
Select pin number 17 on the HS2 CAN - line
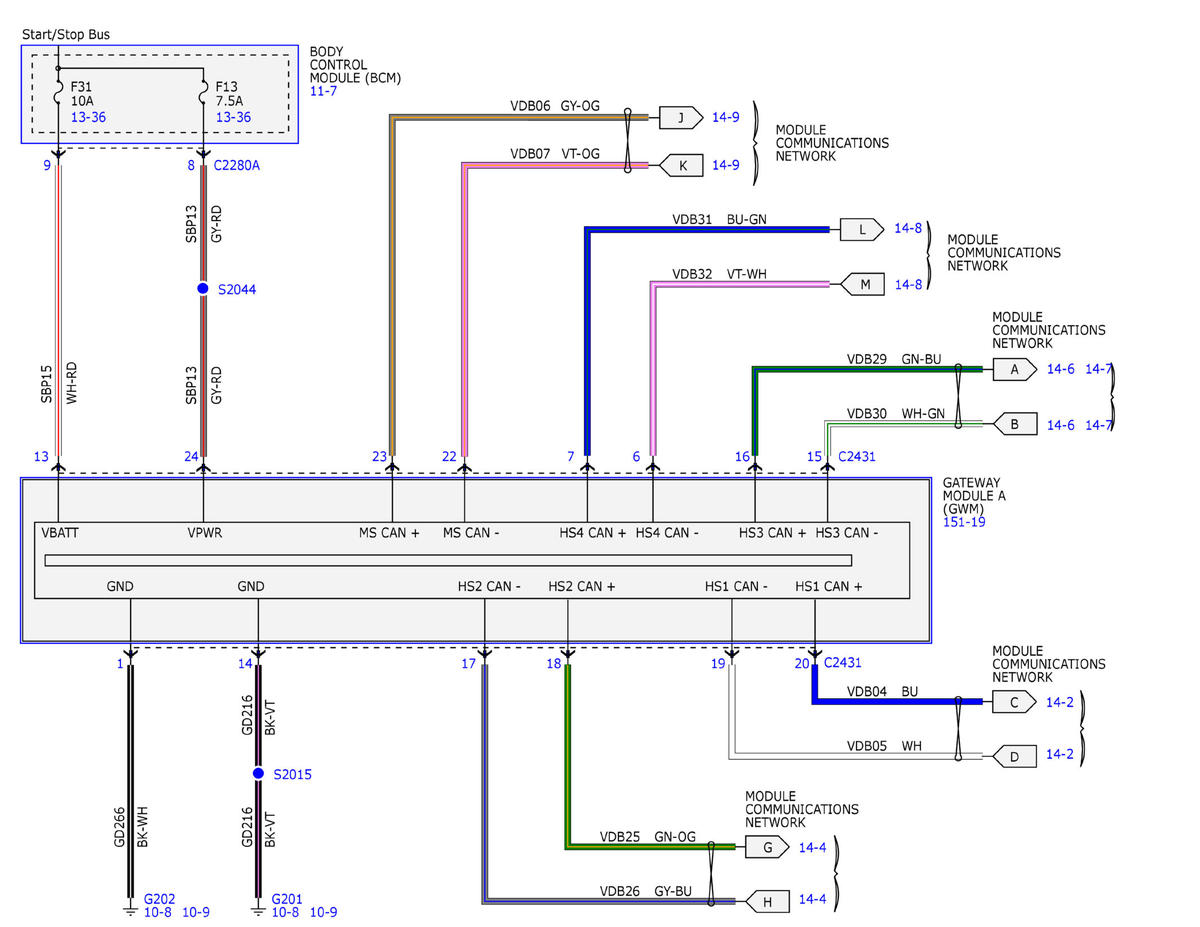coord(469,662)
